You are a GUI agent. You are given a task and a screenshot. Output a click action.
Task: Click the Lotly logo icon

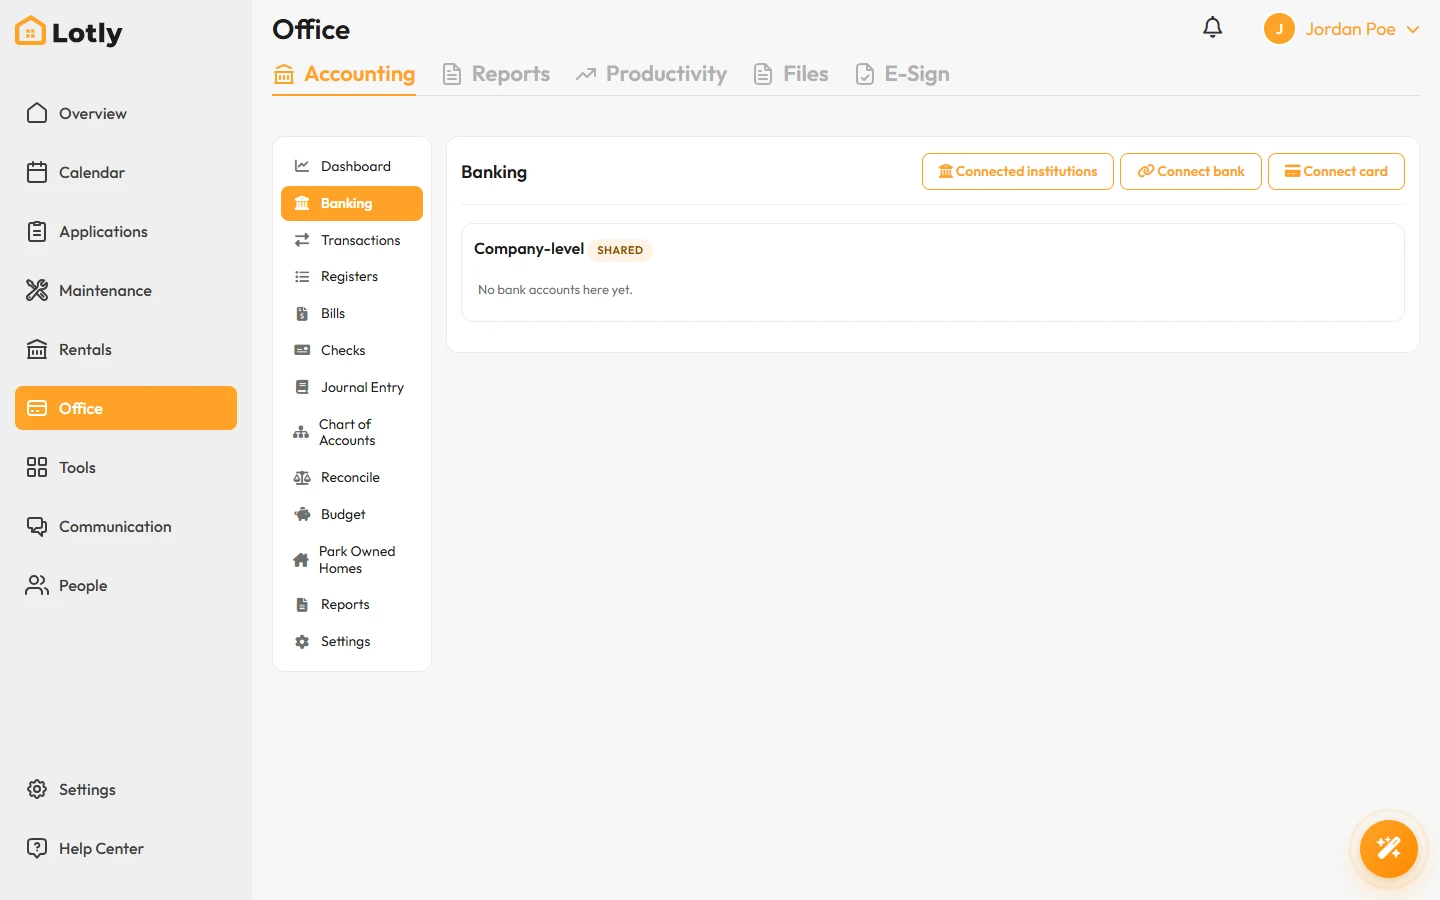point(30,32)
